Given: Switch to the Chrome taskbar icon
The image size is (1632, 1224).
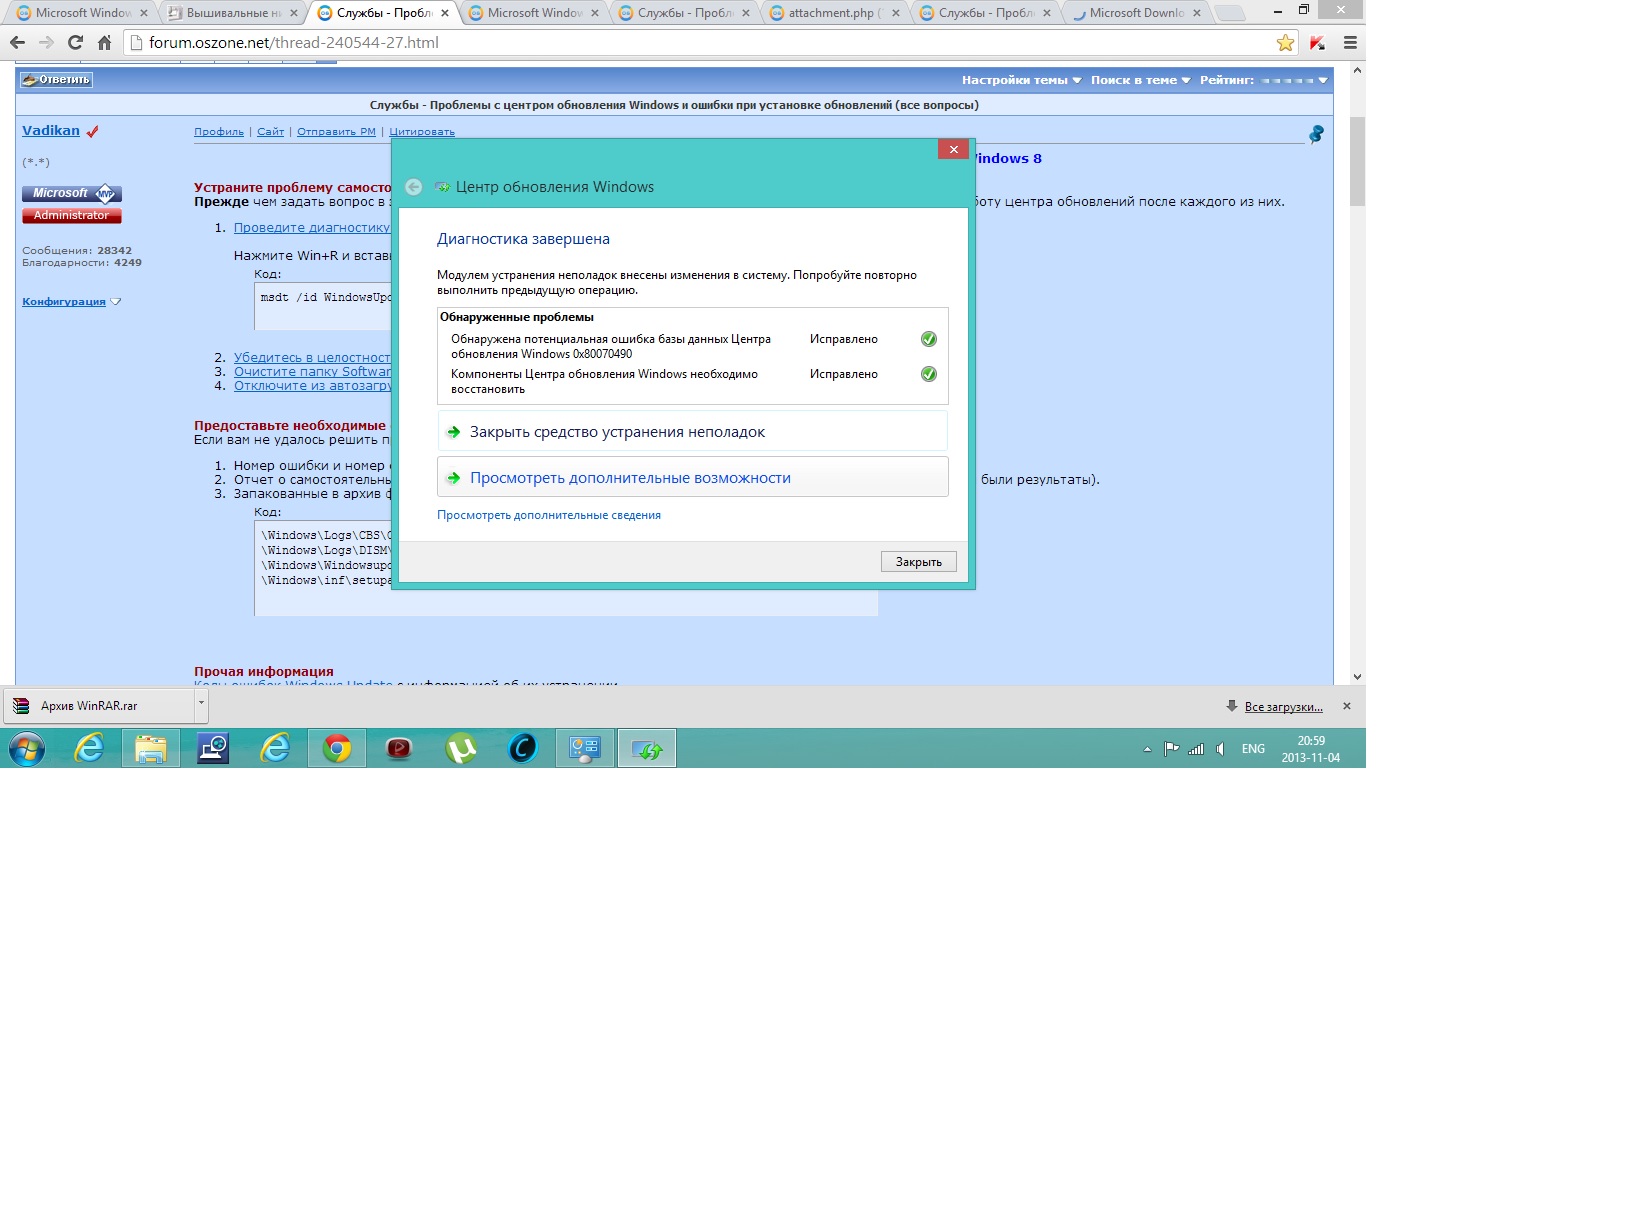Looking at the screenshot, I should point(337,748).
